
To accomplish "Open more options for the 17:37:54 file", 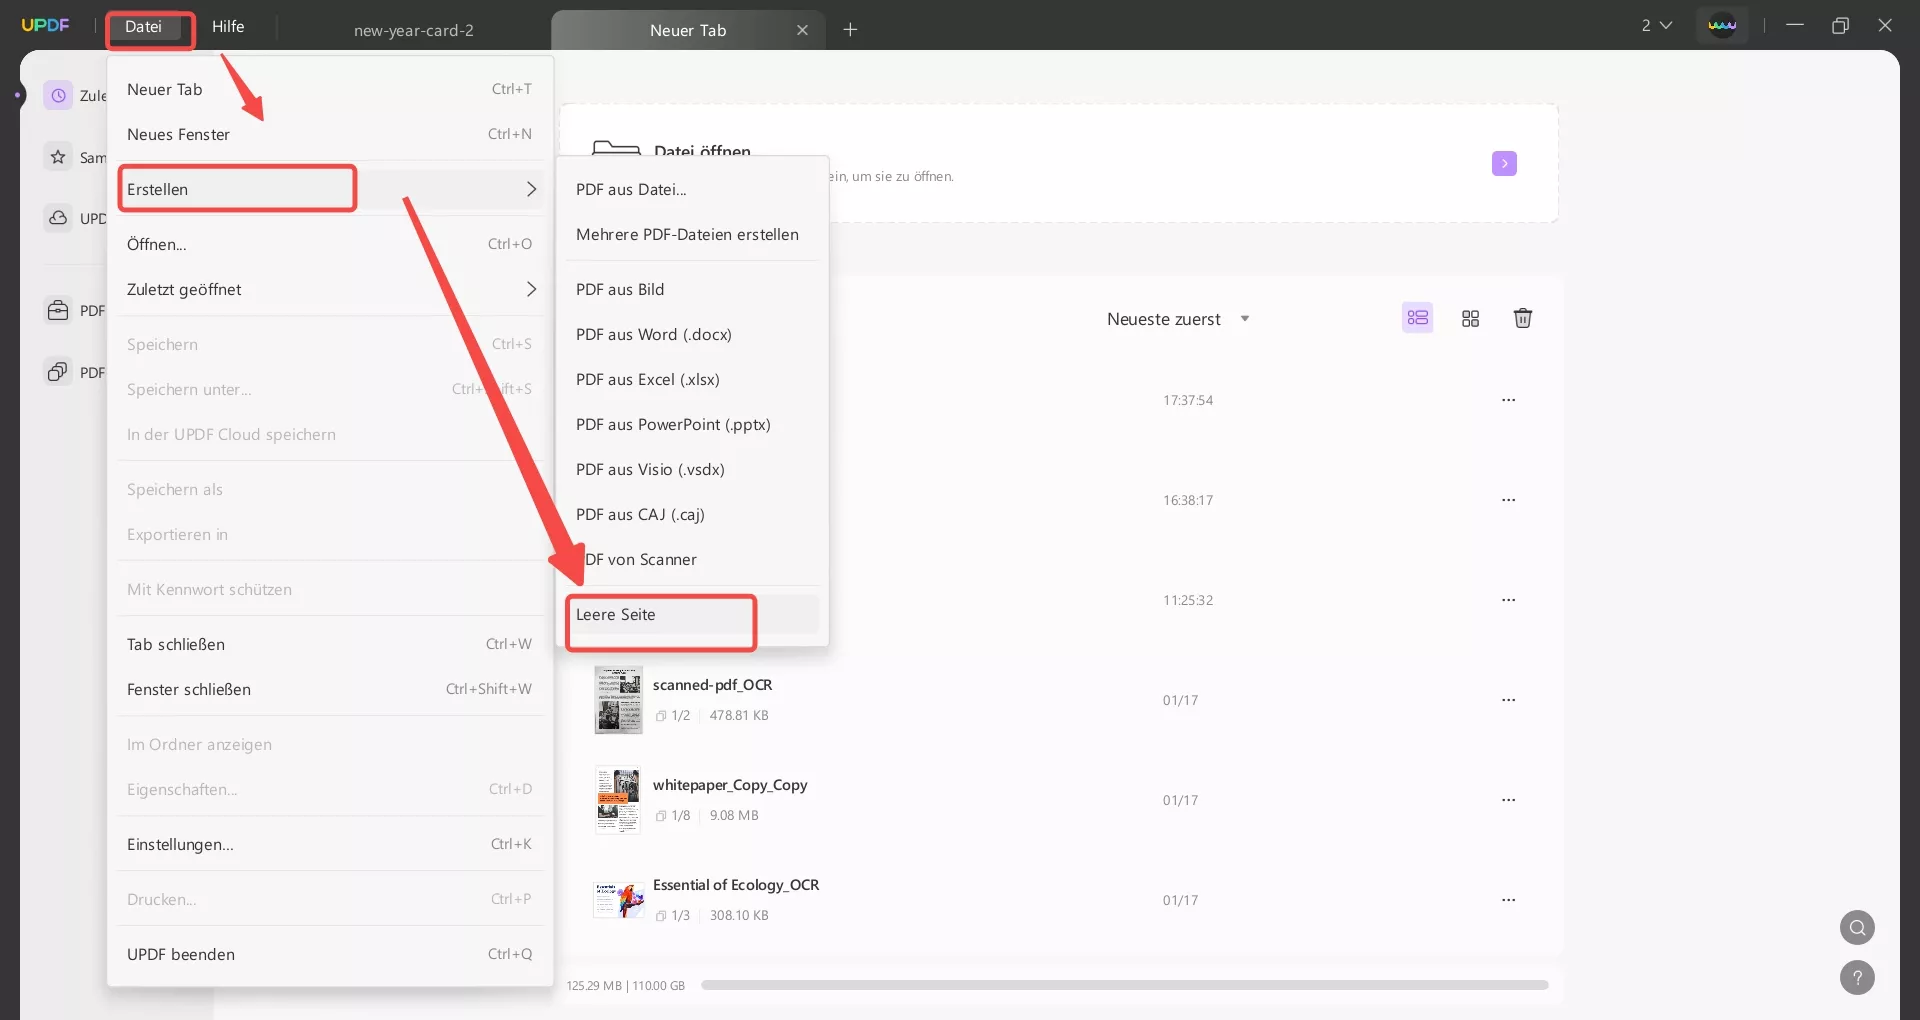I will (x=1508, y=400).
